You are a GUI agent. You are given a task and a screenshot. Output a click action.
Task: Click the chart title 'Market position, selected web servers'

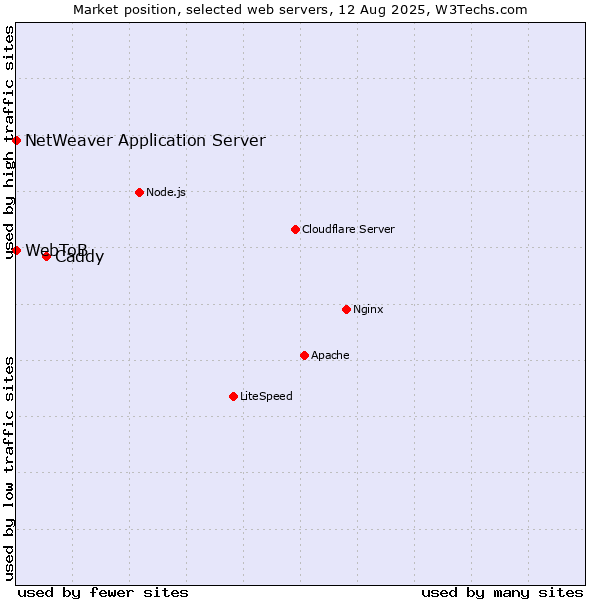tap(201, 10)
